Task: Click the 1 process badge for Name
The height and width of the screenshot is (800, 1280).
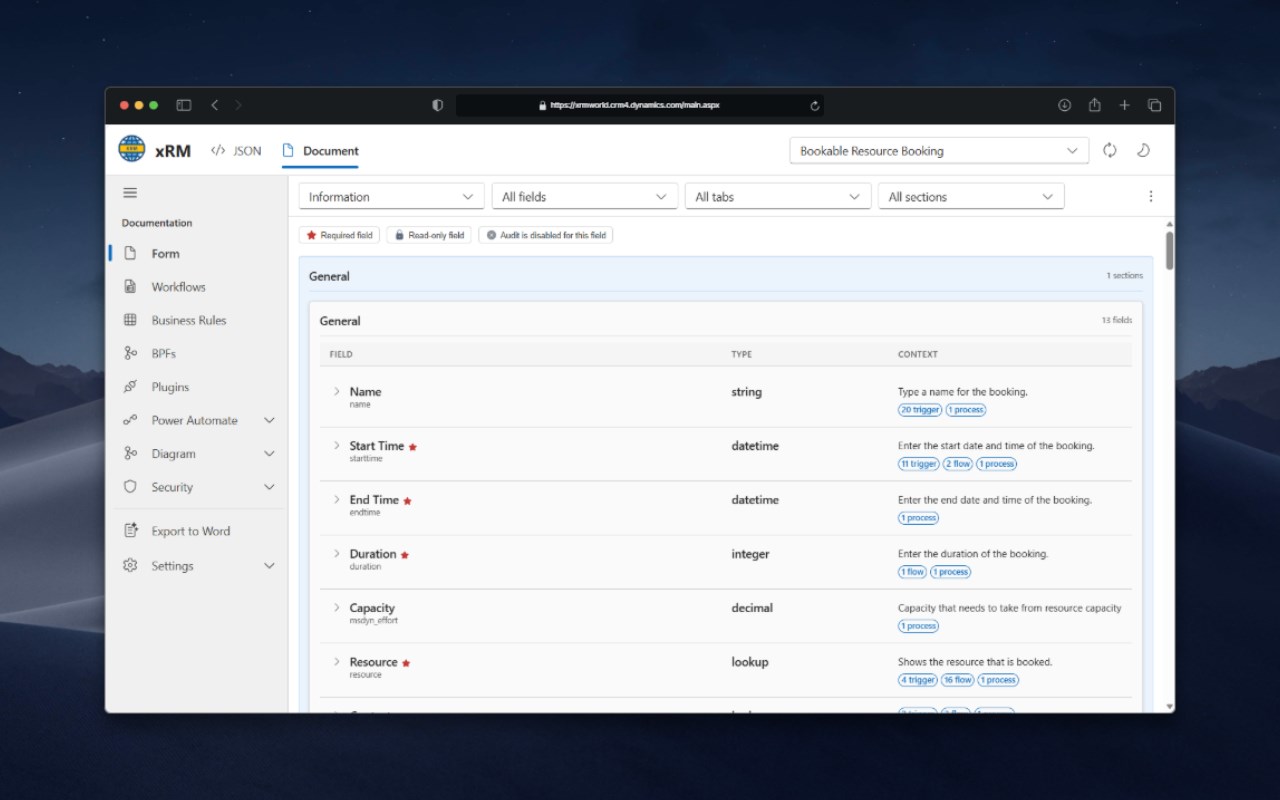Action: pyautogui.click(x=966, y=410)
